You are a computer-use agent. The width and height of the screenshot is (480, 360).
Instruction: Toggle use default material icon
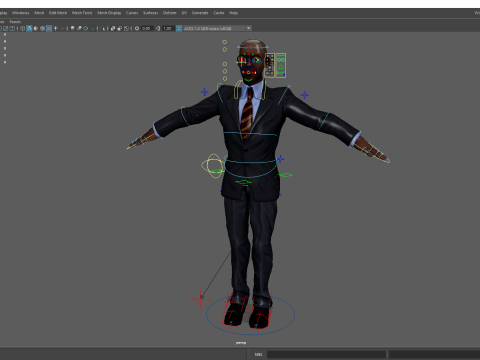[36, 28]
